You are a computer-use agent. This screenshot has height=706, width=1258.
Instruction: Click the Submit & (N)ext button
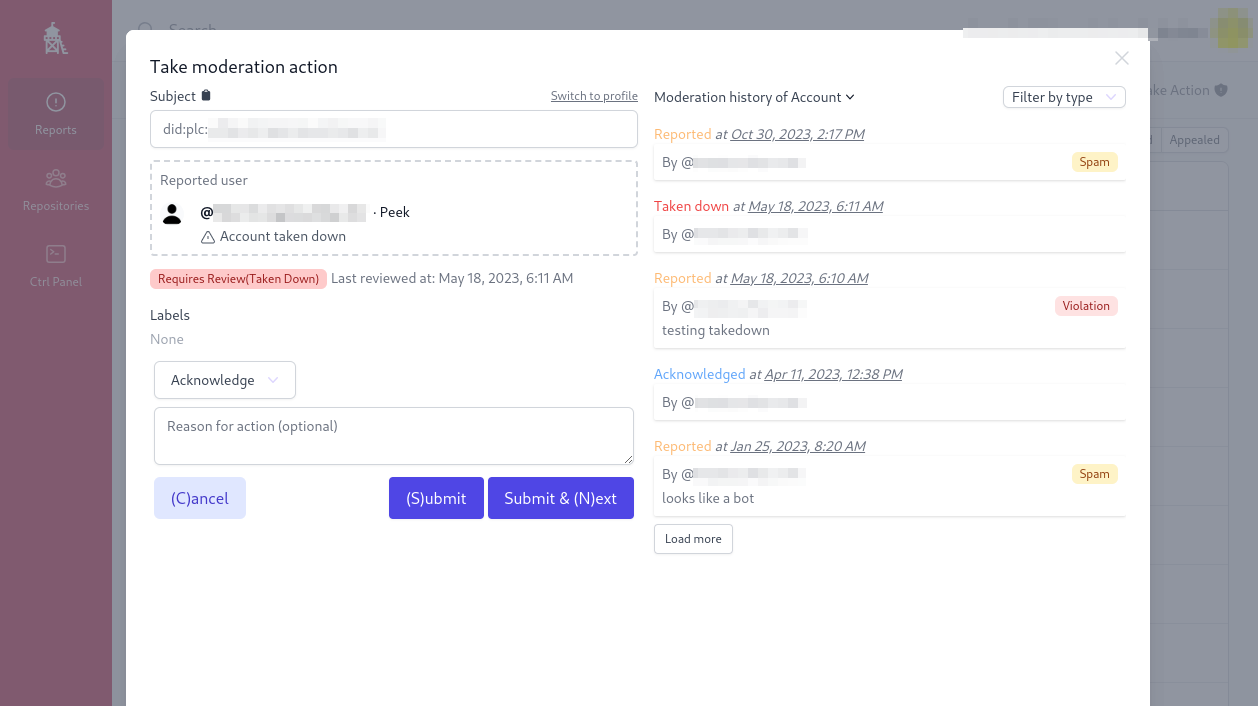pyautogui.click(x=561, y=497)
